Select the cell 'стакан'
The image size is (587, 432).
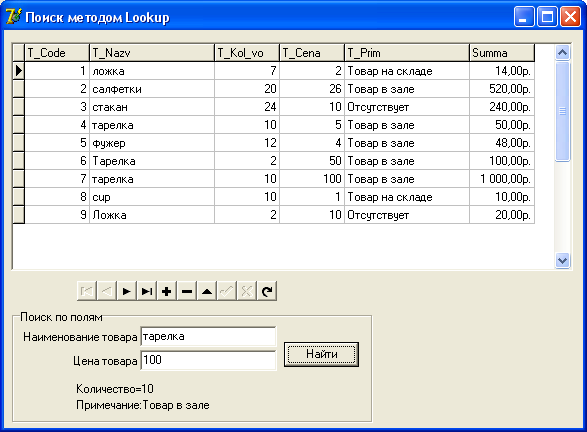pyautogui.click(x=152, y=107)
